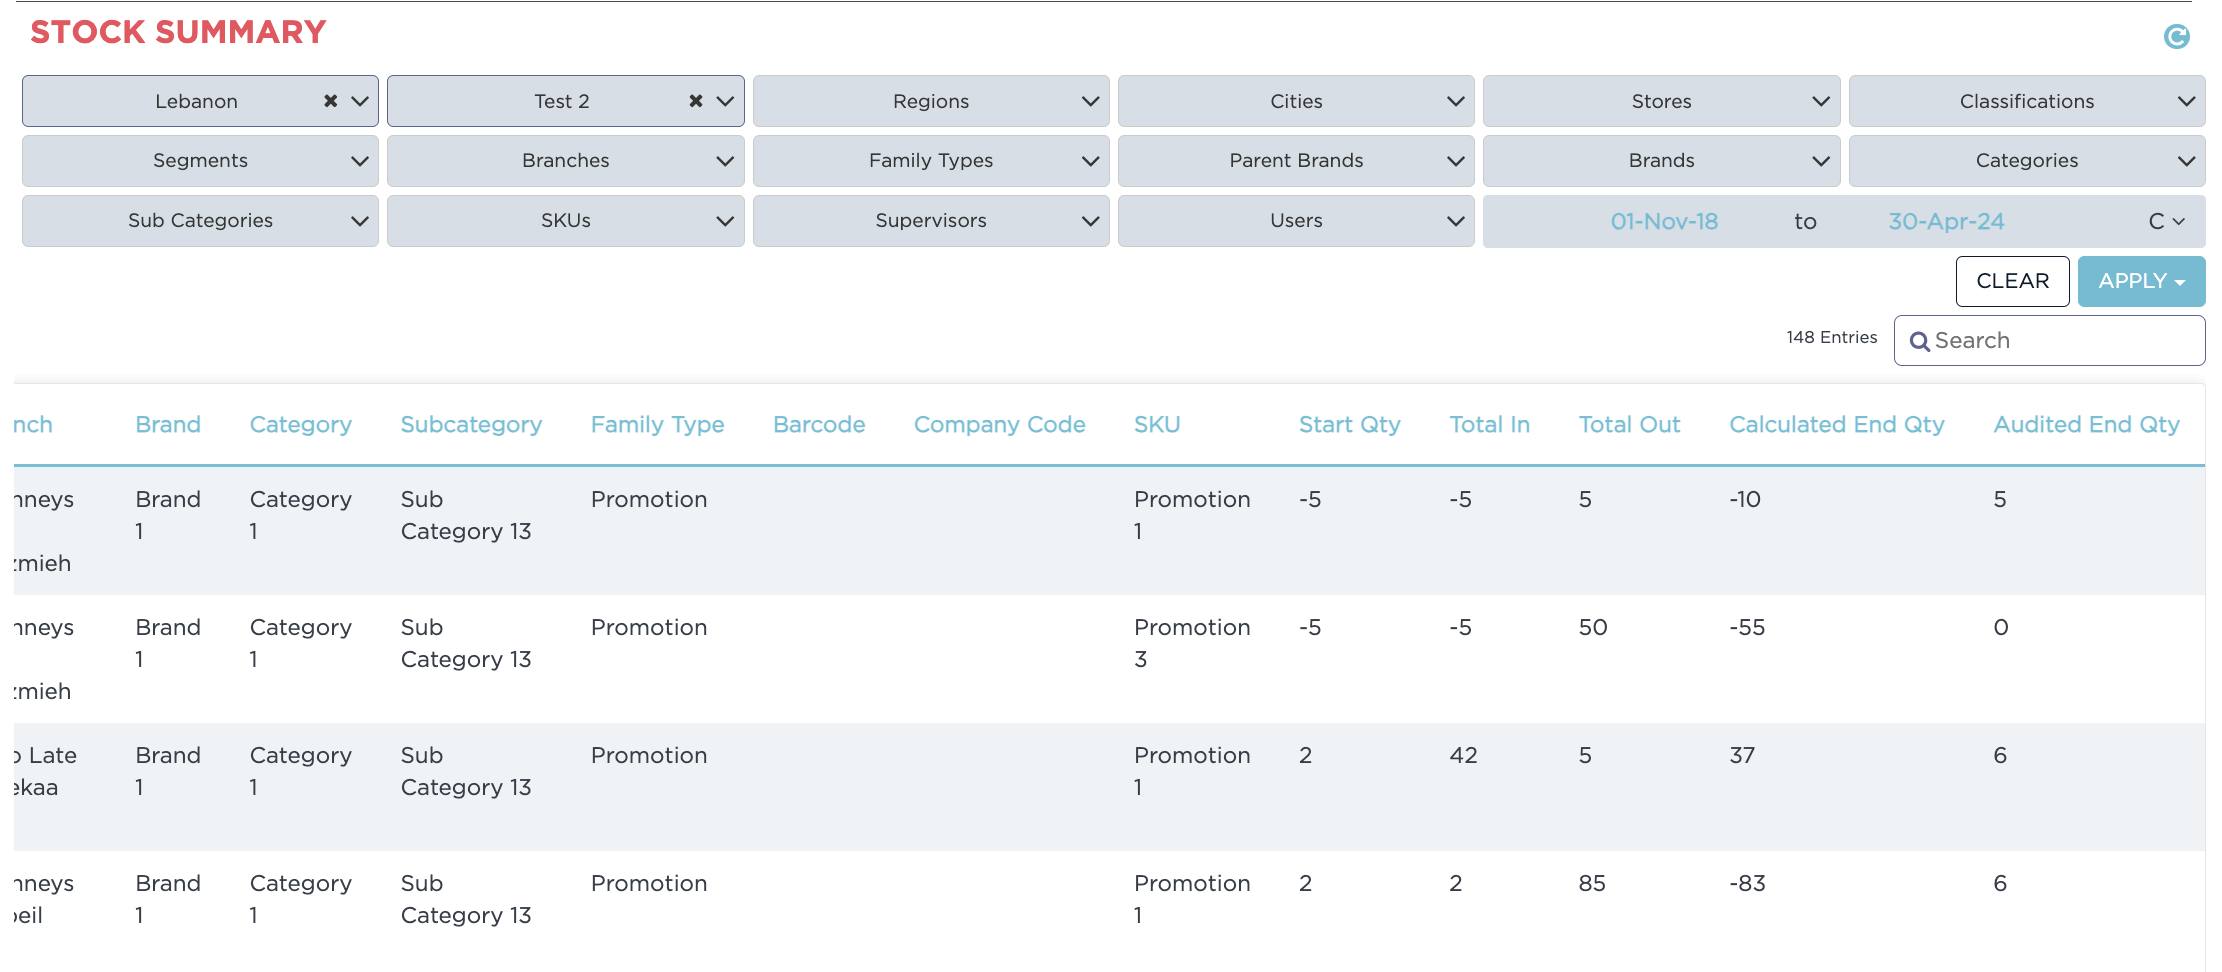The height and width of the screenshot is (972, 2222).
Task: Click the start date 01-Nov-18
Action: click(x=1664, y=222)
